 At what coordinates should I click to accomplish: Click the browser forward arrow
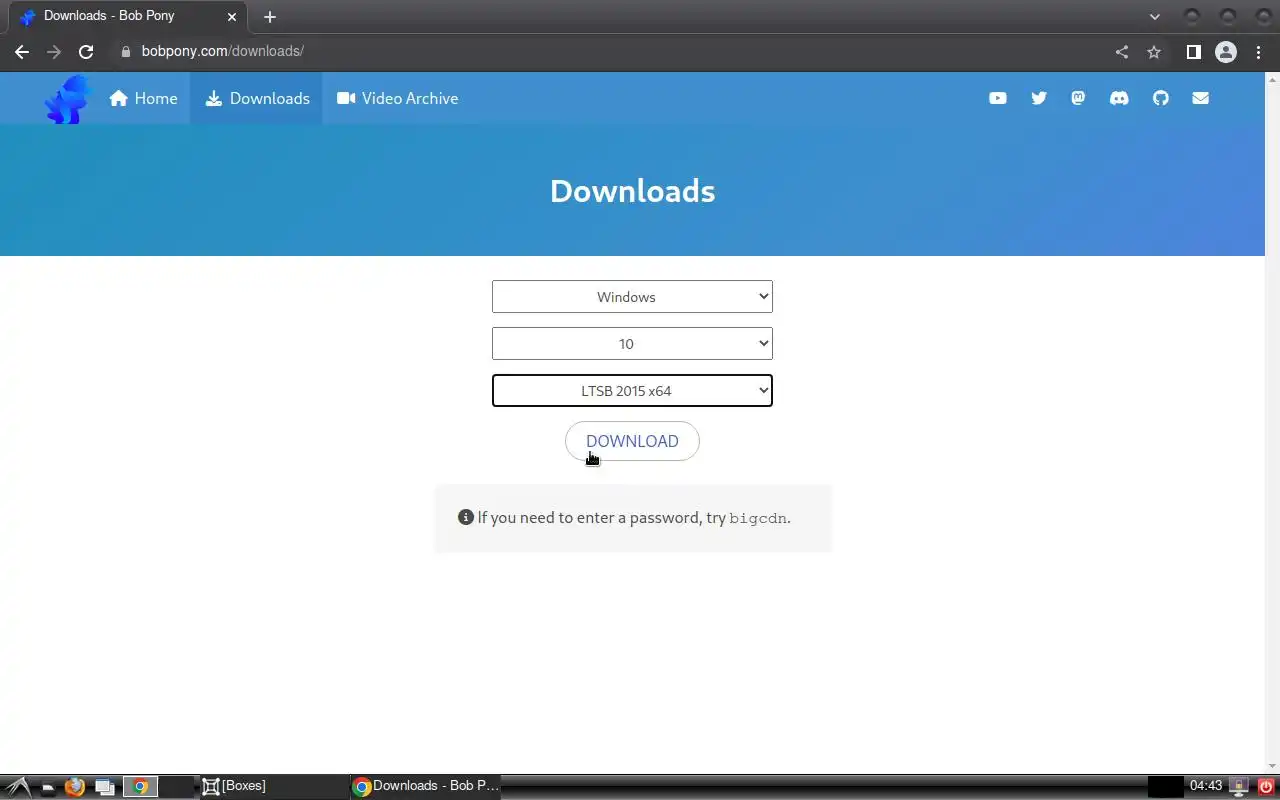pyautogui.click(x=54, y=52)
